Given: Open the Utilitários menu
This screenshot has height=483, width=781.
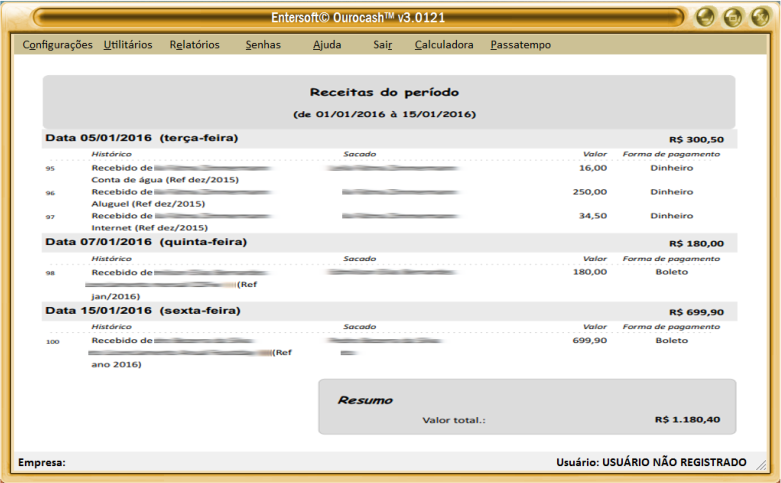Looking at the screenshot, I should 128,45.
